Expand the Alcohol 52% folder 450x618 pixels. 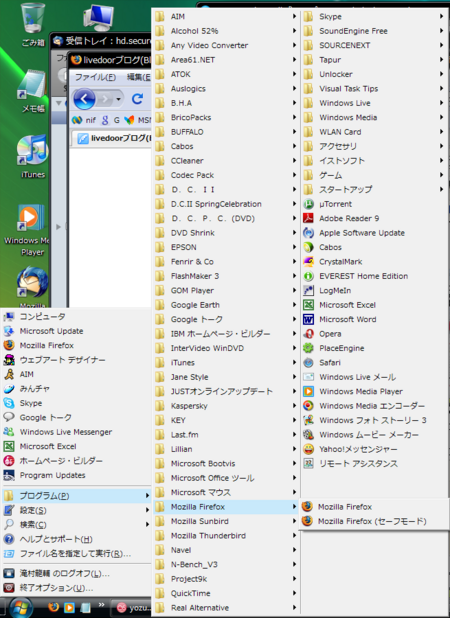coord(226,31)
